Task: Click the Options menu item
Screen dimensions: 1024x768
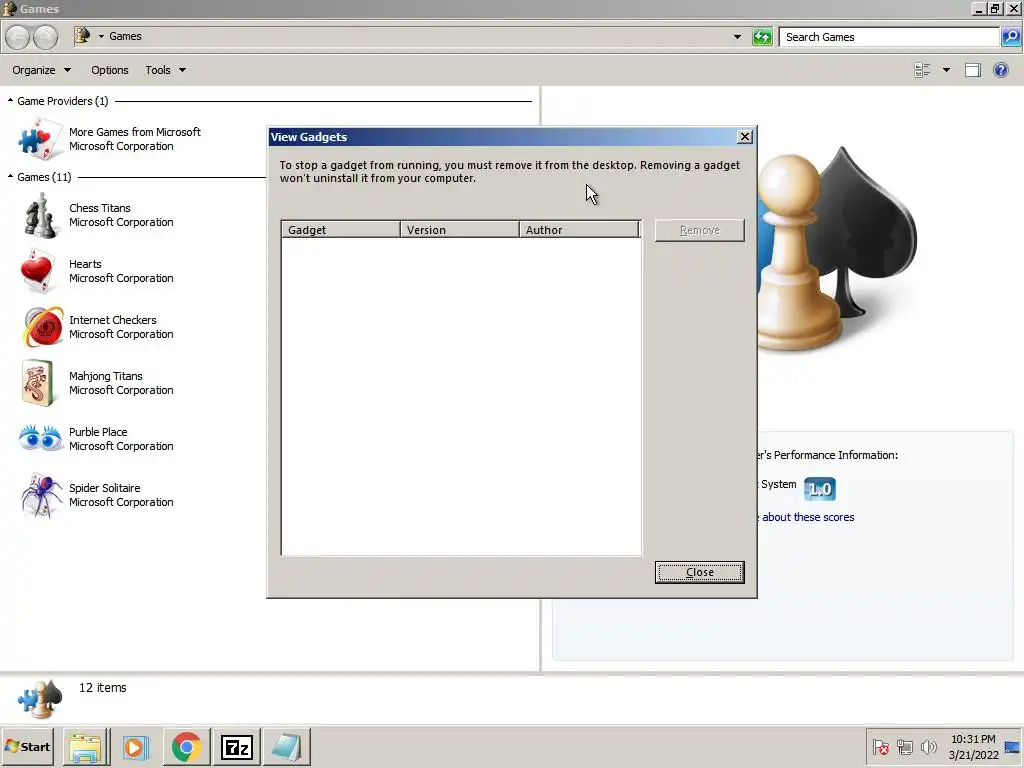Action: (110, 70)
